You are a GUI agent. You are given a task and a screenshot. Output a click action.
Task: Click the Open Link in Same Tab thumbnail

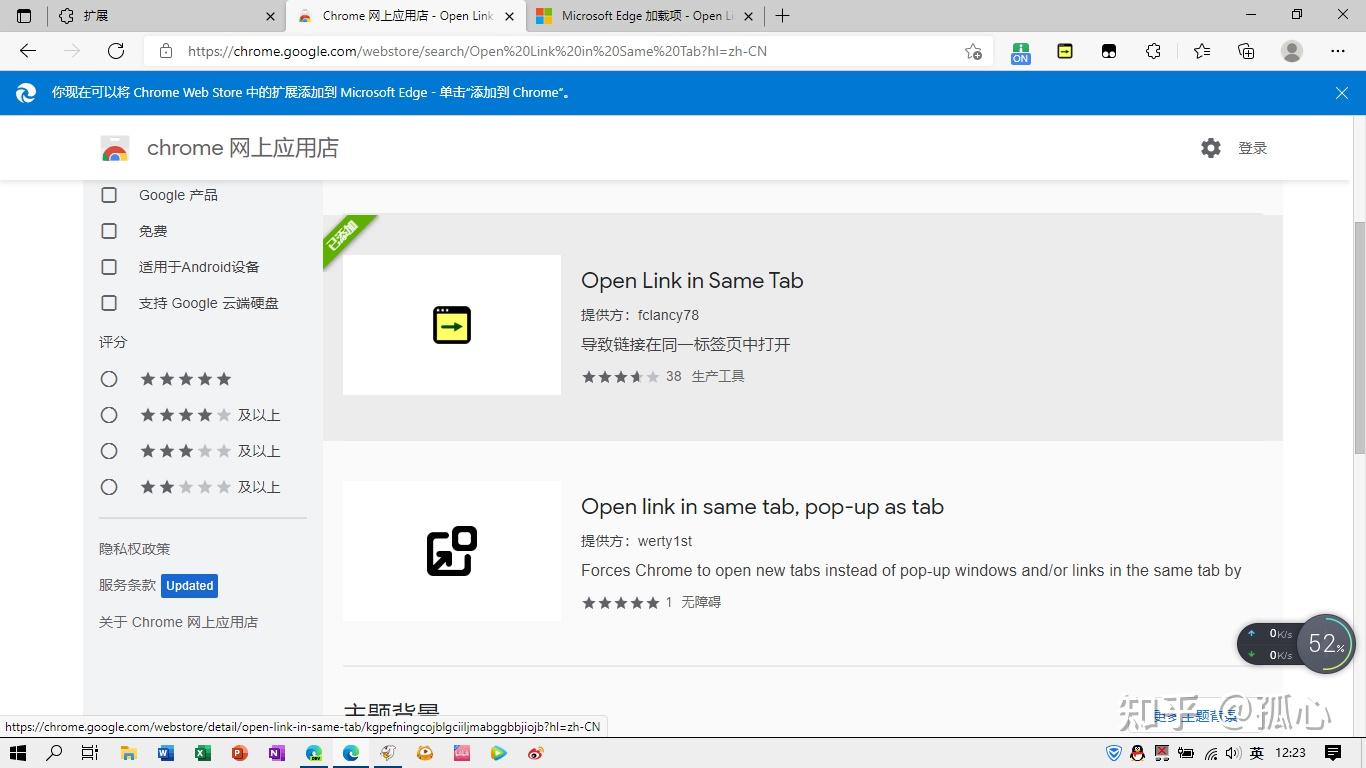pyautogui.click(x=452, y=325)
